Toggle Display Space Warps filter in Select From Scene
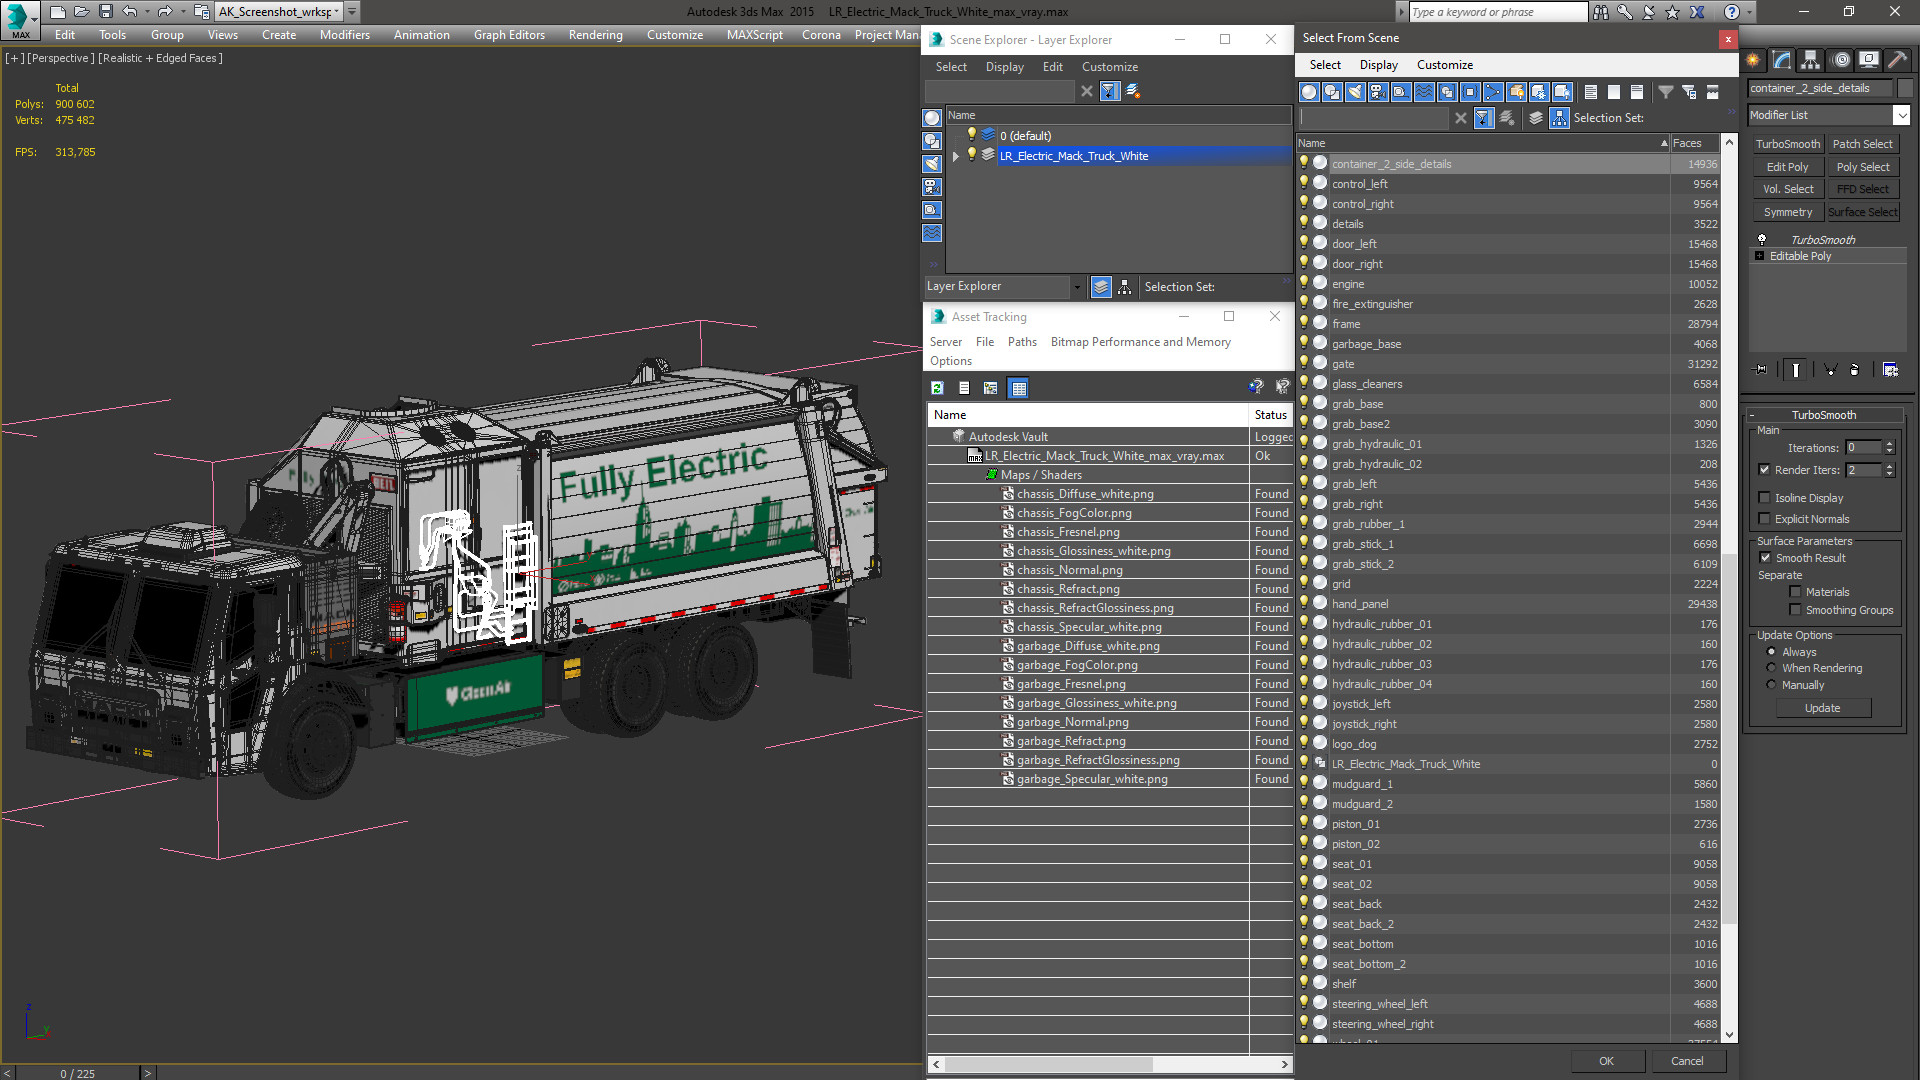The width and height of the screenshot is (1920, 1080). pos(1424,92)
